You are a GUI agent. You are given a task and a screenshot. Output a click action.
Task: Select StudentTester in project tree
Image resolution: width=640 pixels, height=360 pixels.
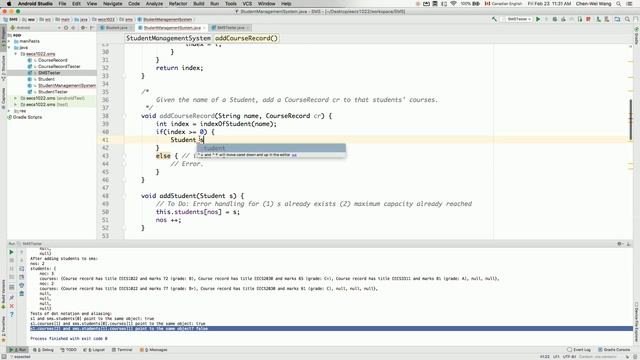tap(53, 92)
